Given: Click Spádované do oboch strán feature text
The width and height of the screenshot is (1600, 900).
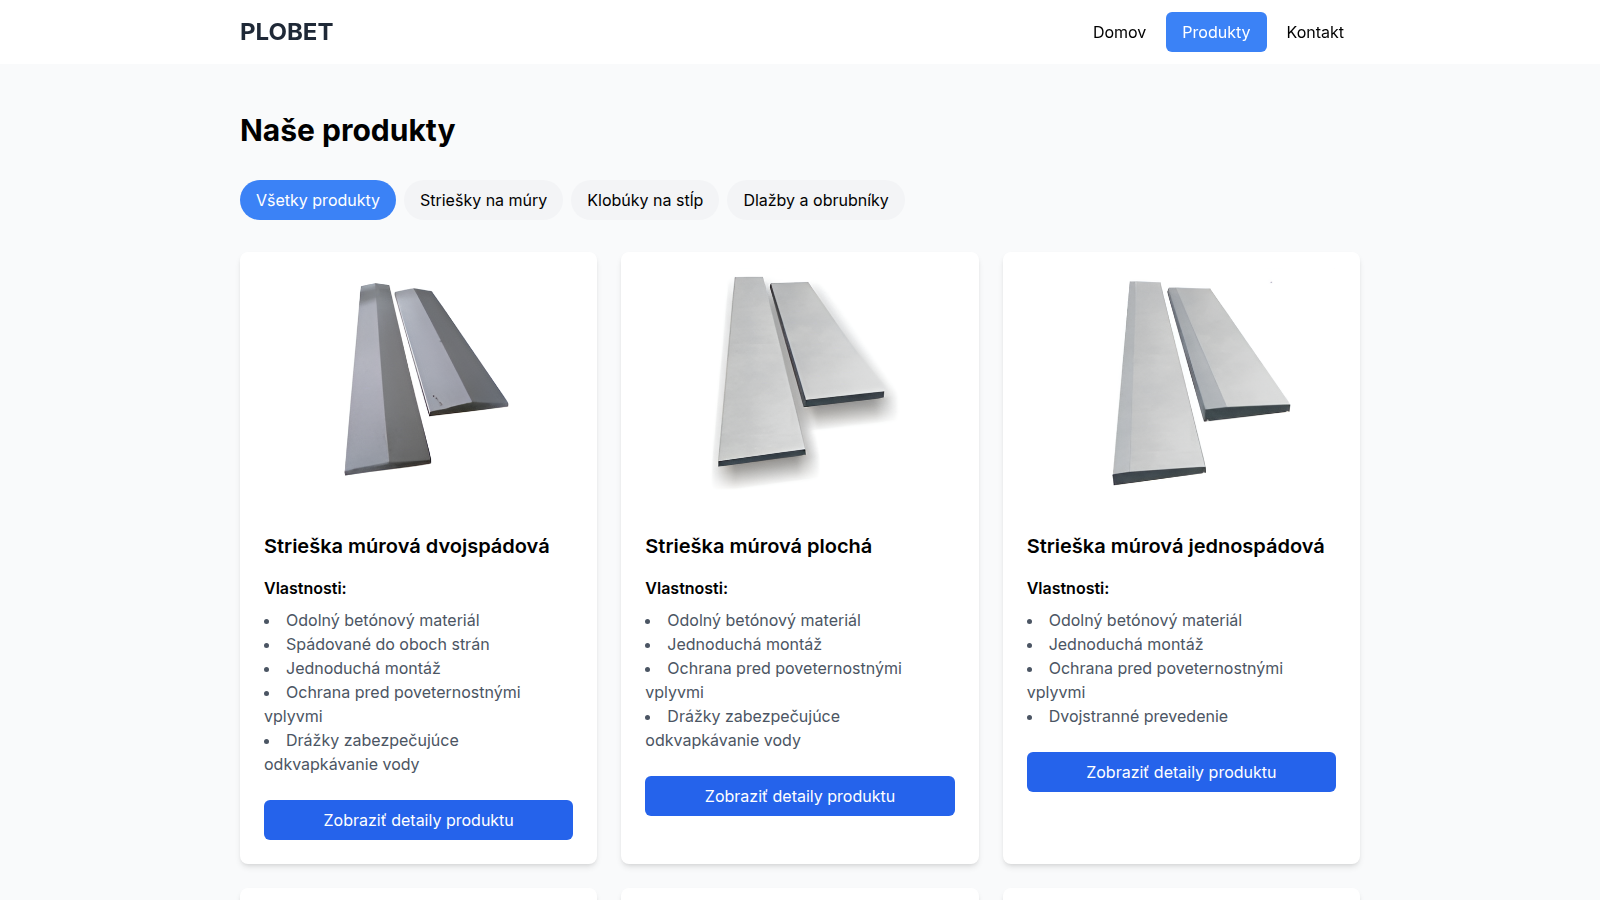Looking at the screenshot, I should coord(388,644).
